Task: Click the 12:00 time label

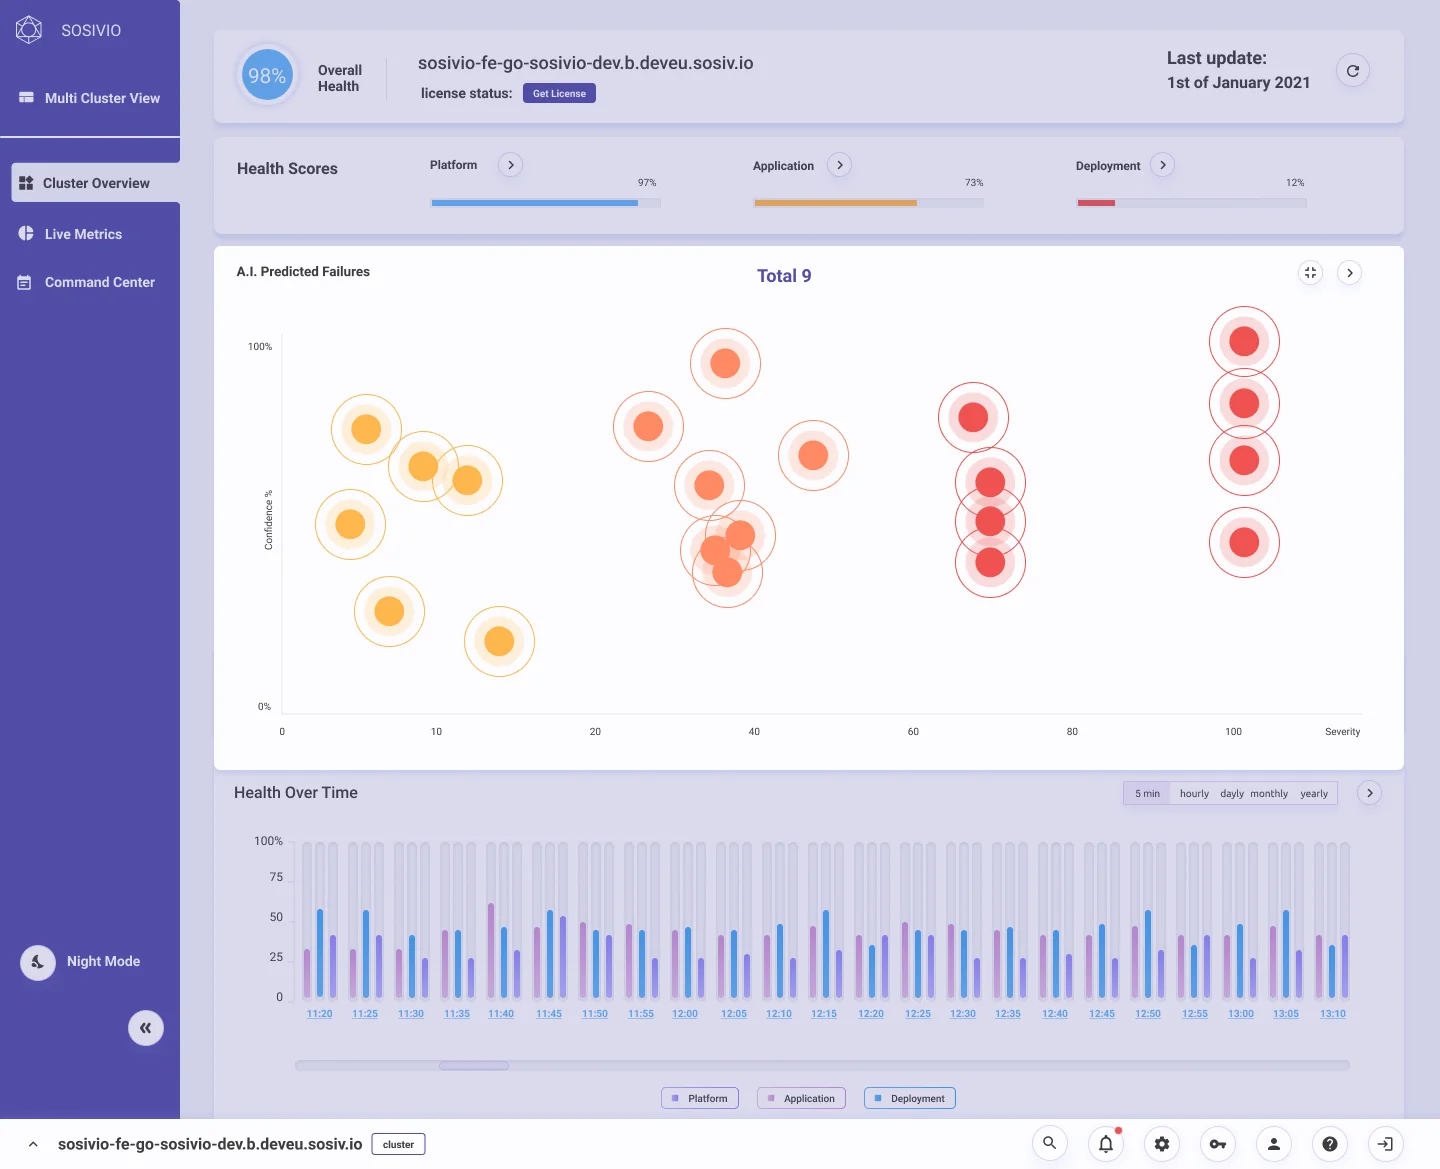Action: pos(685,1014)
